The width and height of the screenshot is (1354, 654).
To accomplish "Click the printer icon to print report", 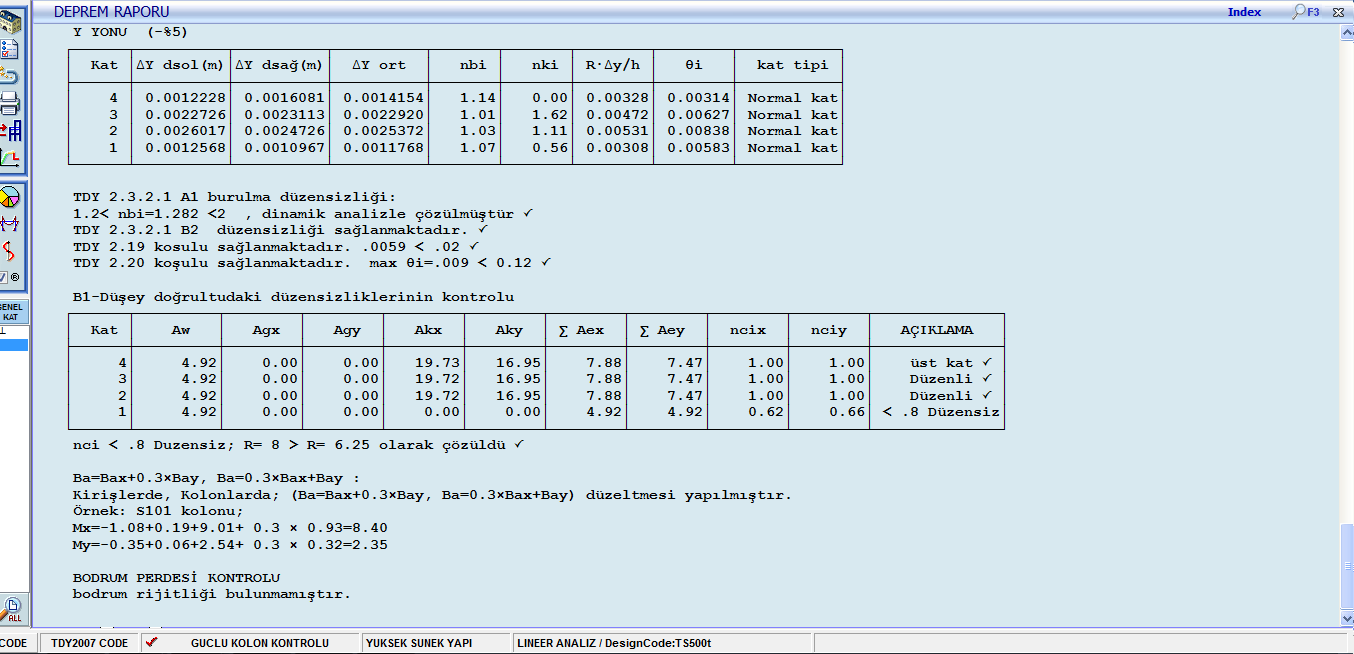I will pos(10,103).
